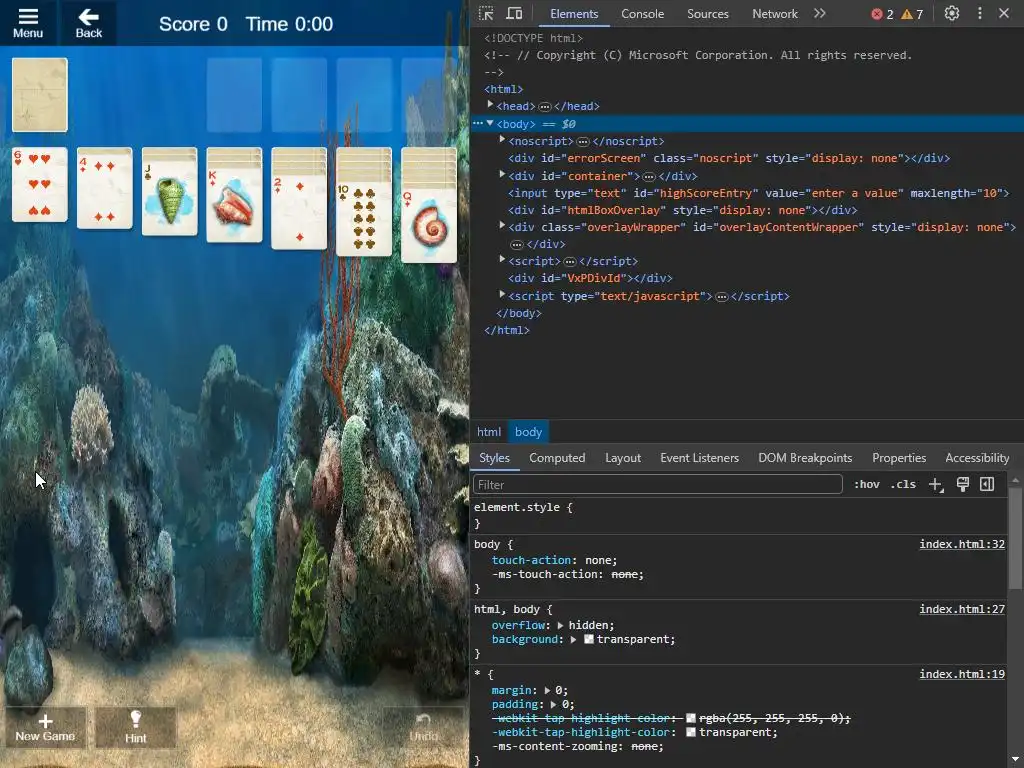Go back using the Back arrow
1024x768 pixels.
pyautogui.click(x=88, y=23)
